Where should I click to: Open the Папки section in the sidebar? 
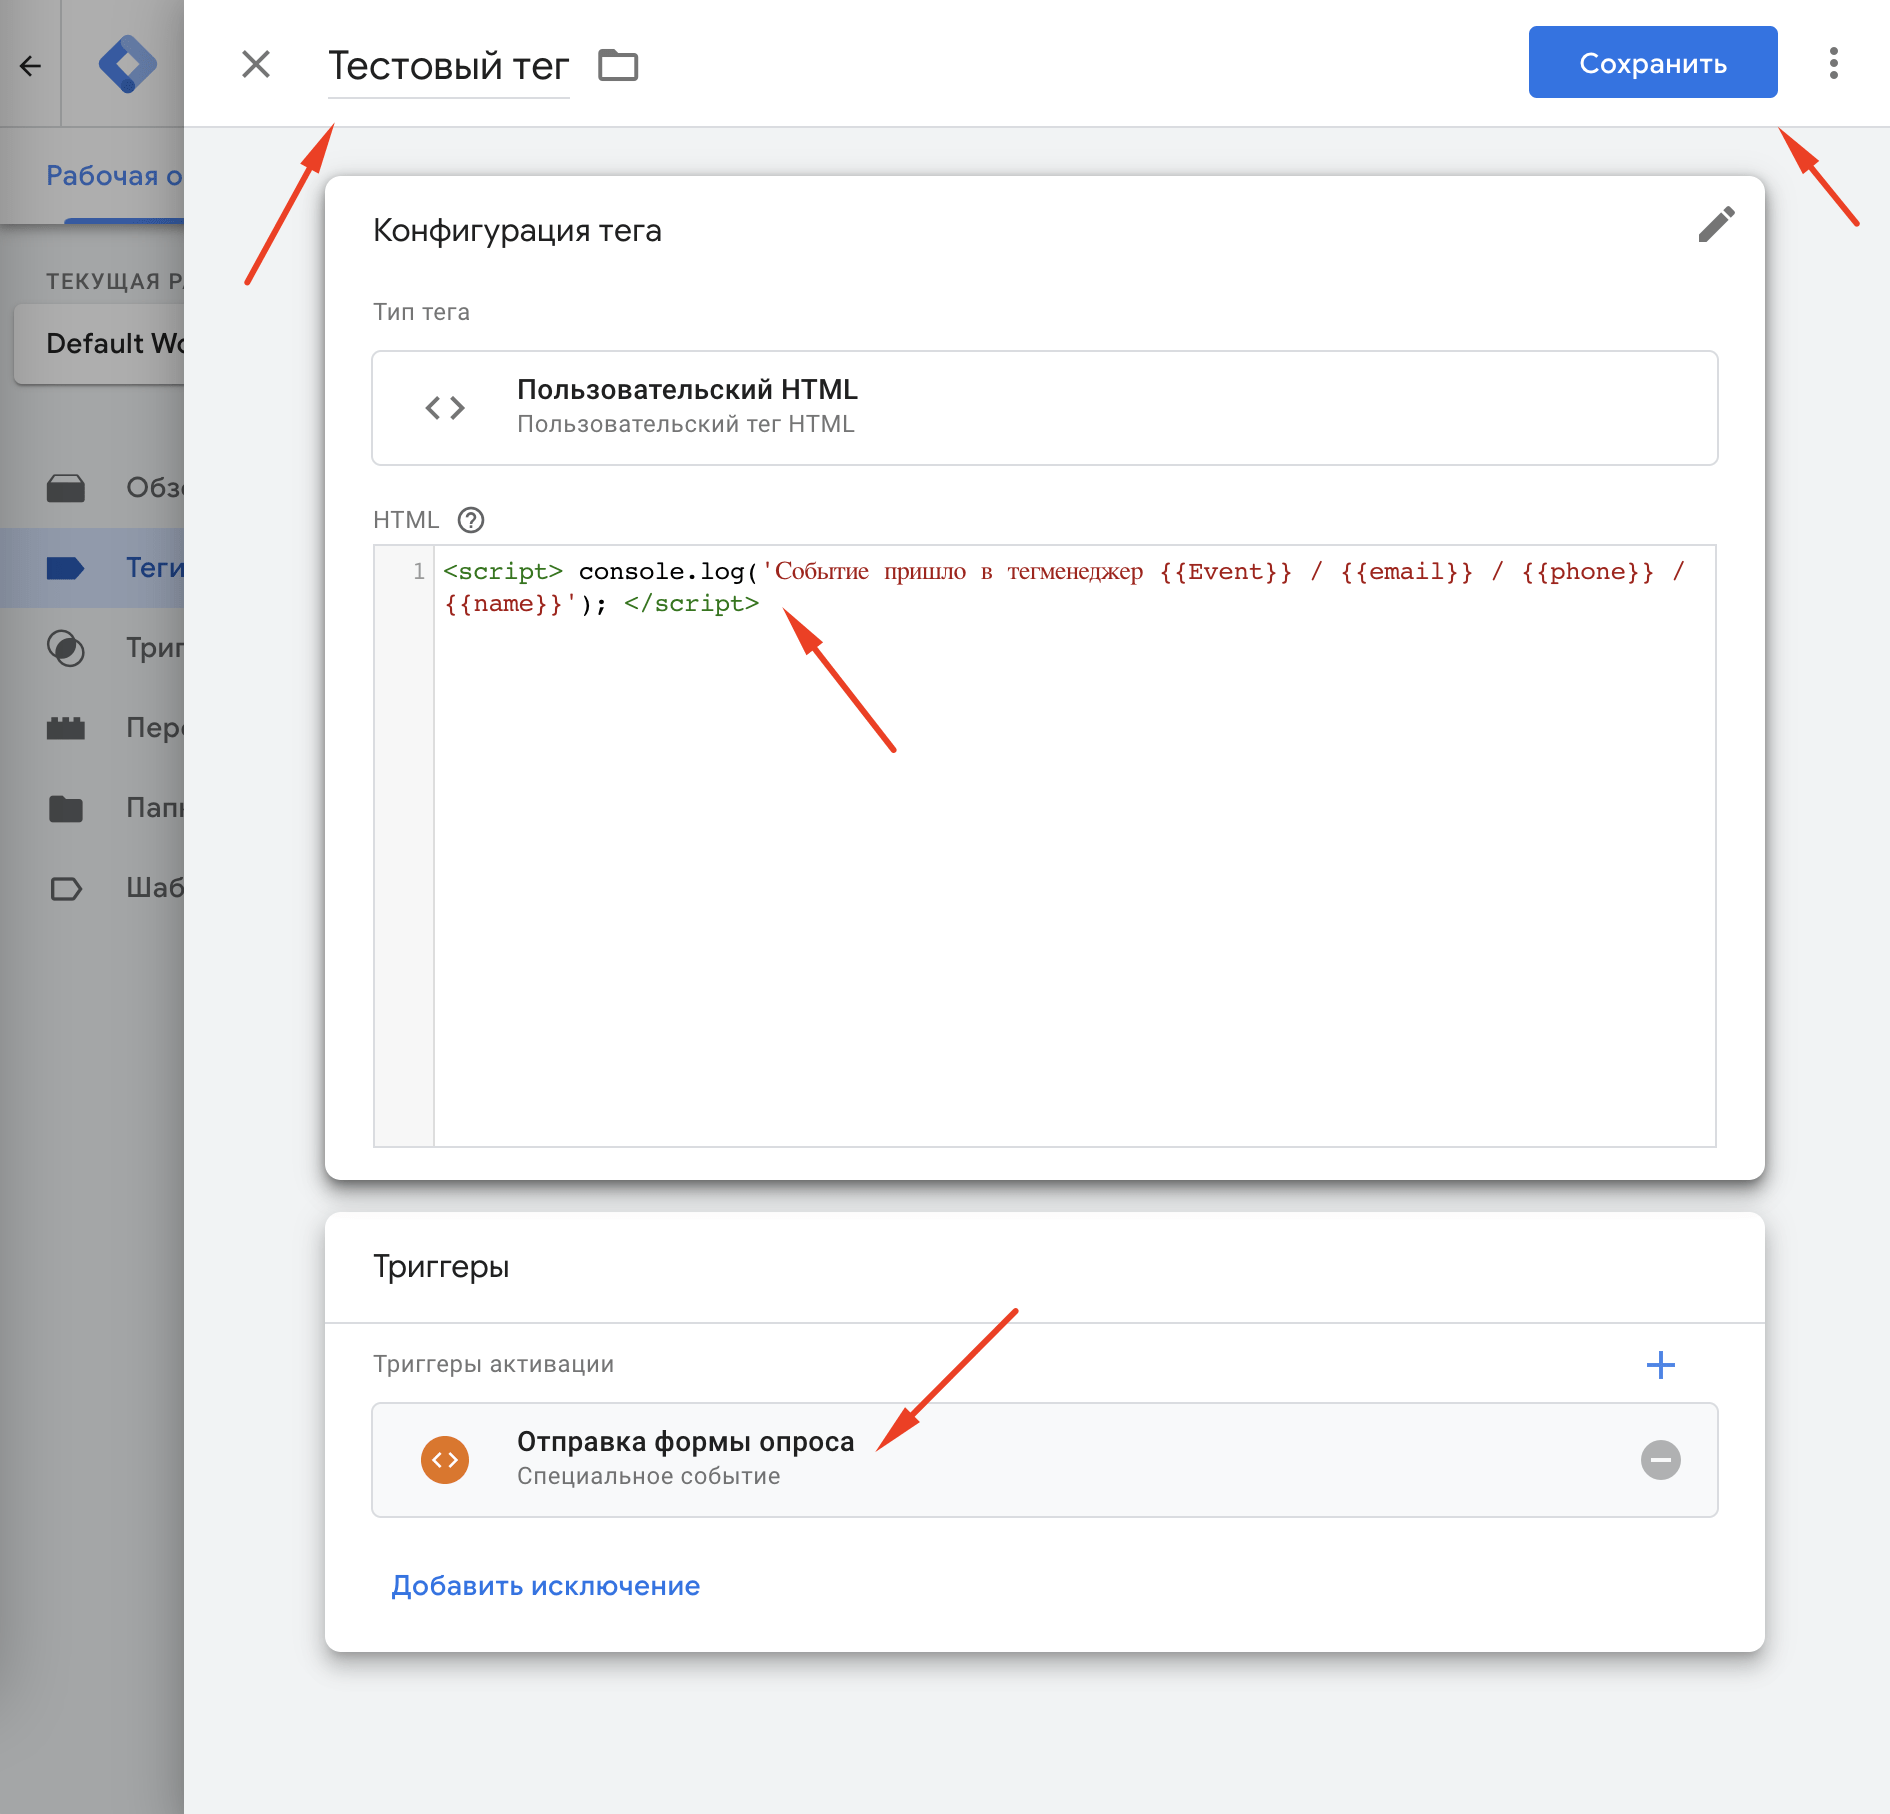pyautogui.click(x=92, y=808)
